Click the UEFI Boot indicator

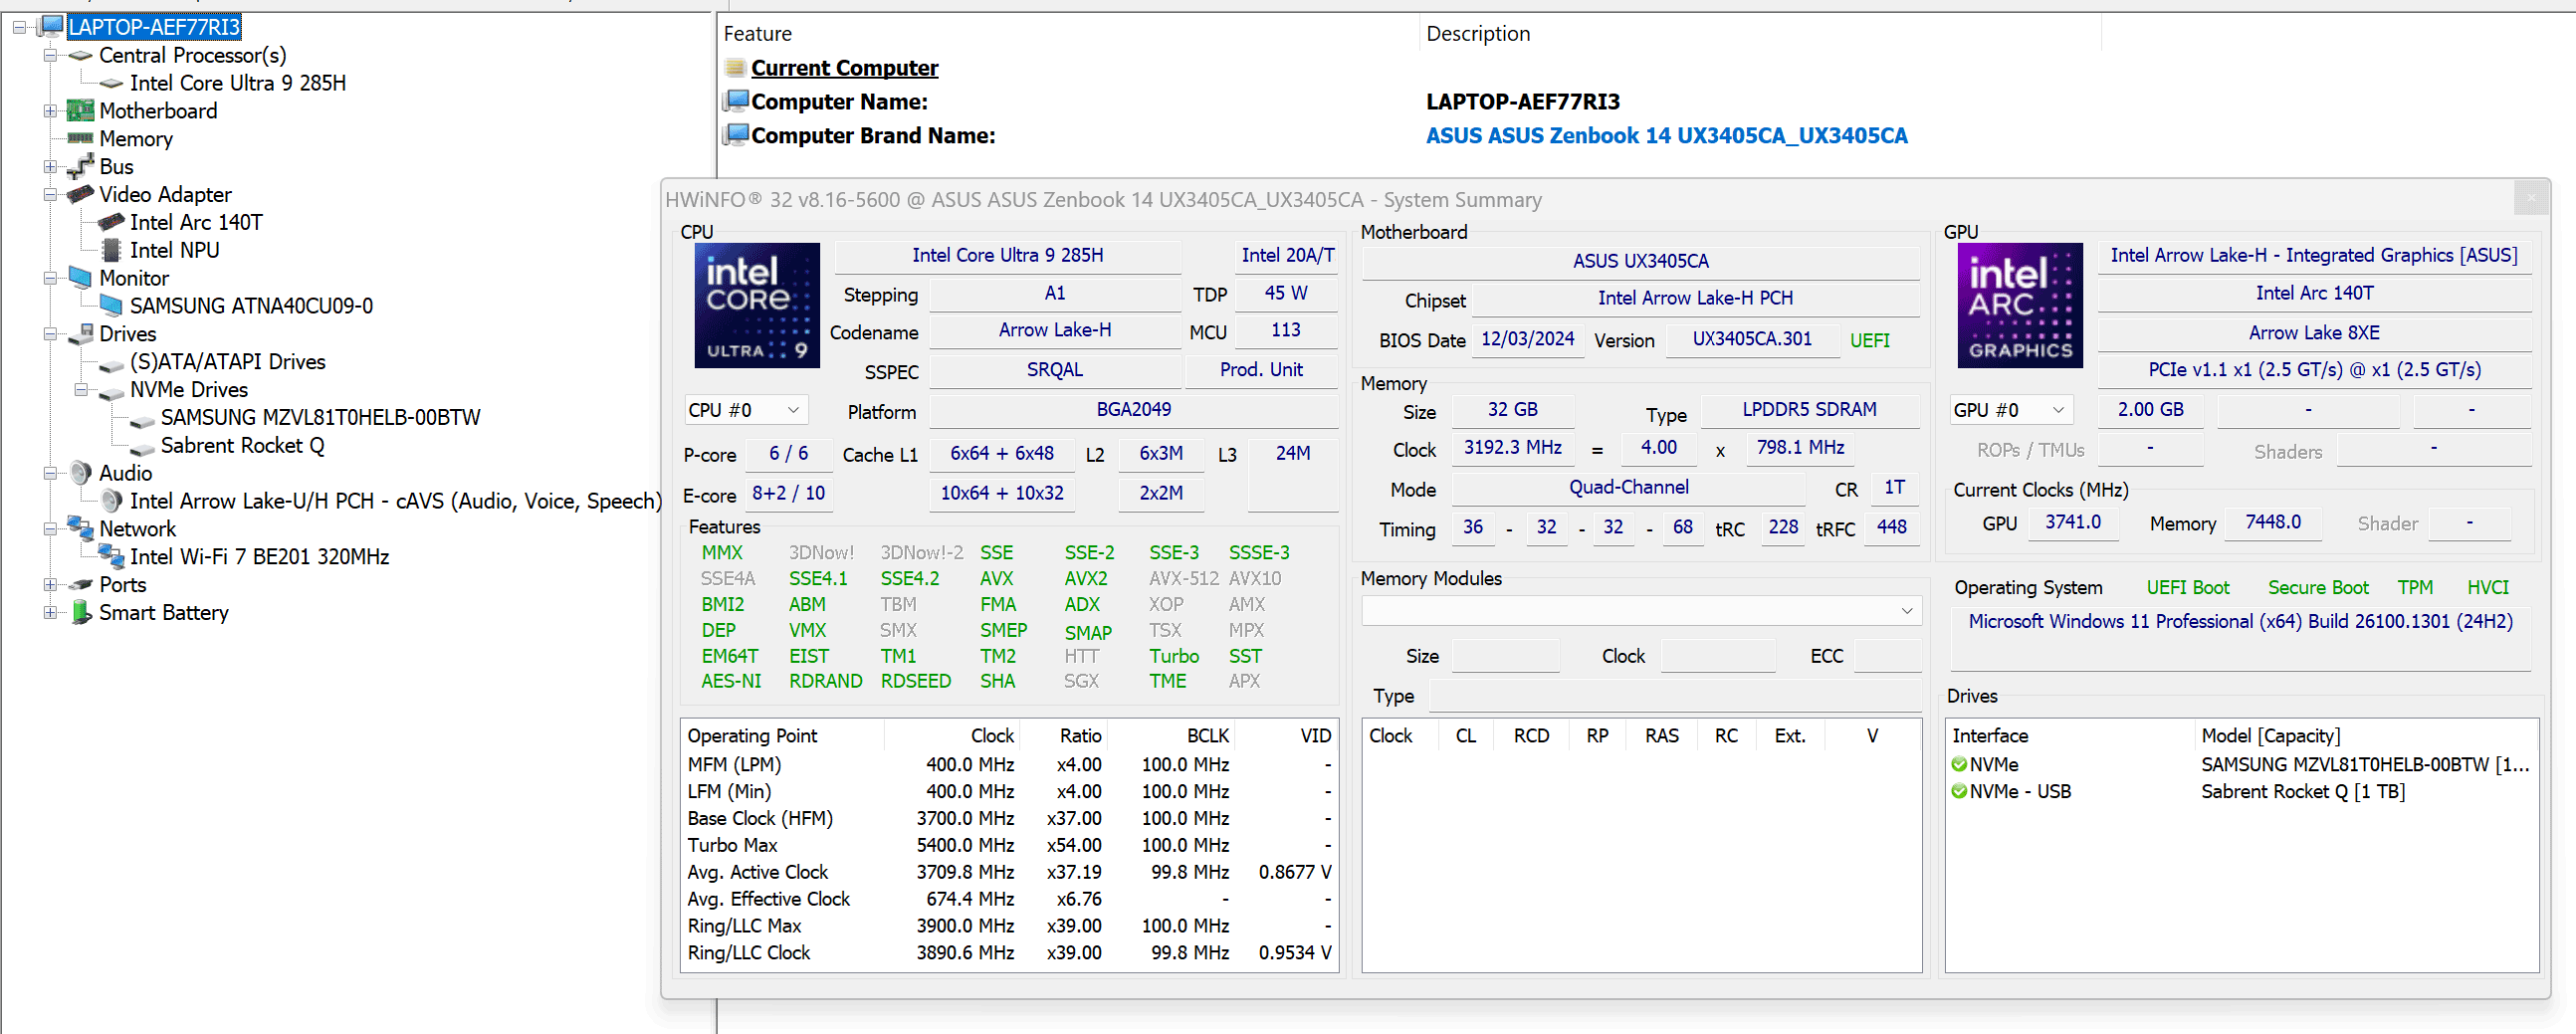click(2187, 587)
